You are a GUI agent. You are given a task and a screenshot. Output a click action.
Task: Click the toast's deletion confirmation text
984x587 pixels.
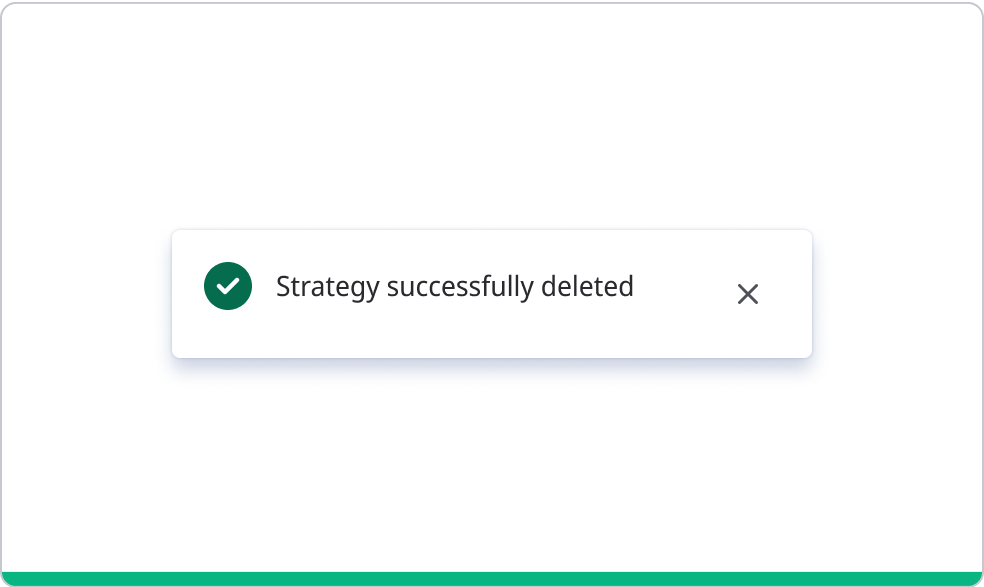pyautogui.click(x=455, y=287)
